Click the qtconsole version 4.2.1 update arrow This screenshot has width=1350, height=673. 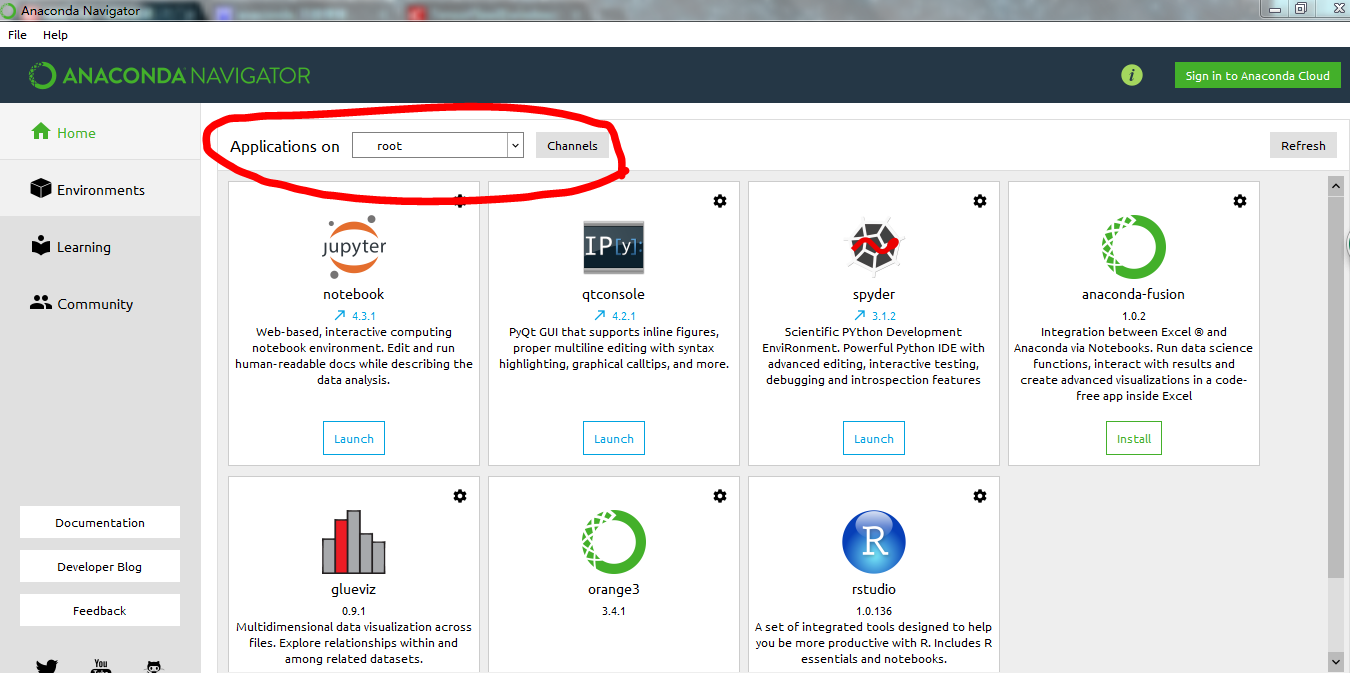tap(602, 315)
